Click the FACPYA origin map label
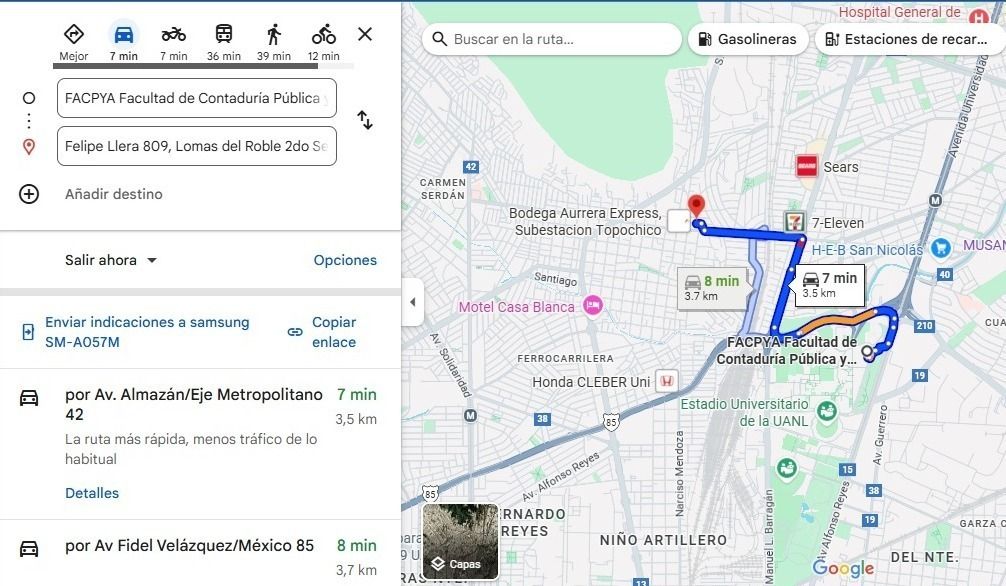The width and height of the screenshot is (1006, 586). 788,350
